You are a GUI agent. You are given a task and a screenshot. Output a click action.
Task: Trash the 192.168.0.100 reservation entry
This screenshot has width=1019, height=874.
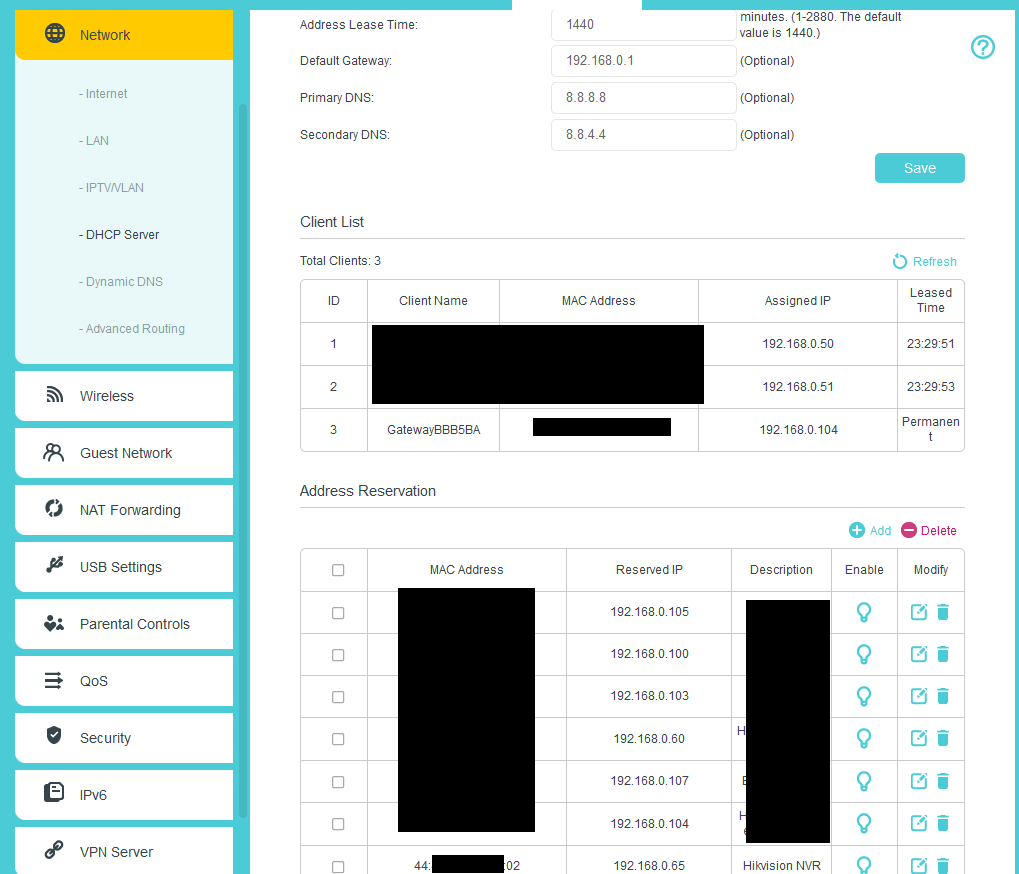(x=942, y=654)
